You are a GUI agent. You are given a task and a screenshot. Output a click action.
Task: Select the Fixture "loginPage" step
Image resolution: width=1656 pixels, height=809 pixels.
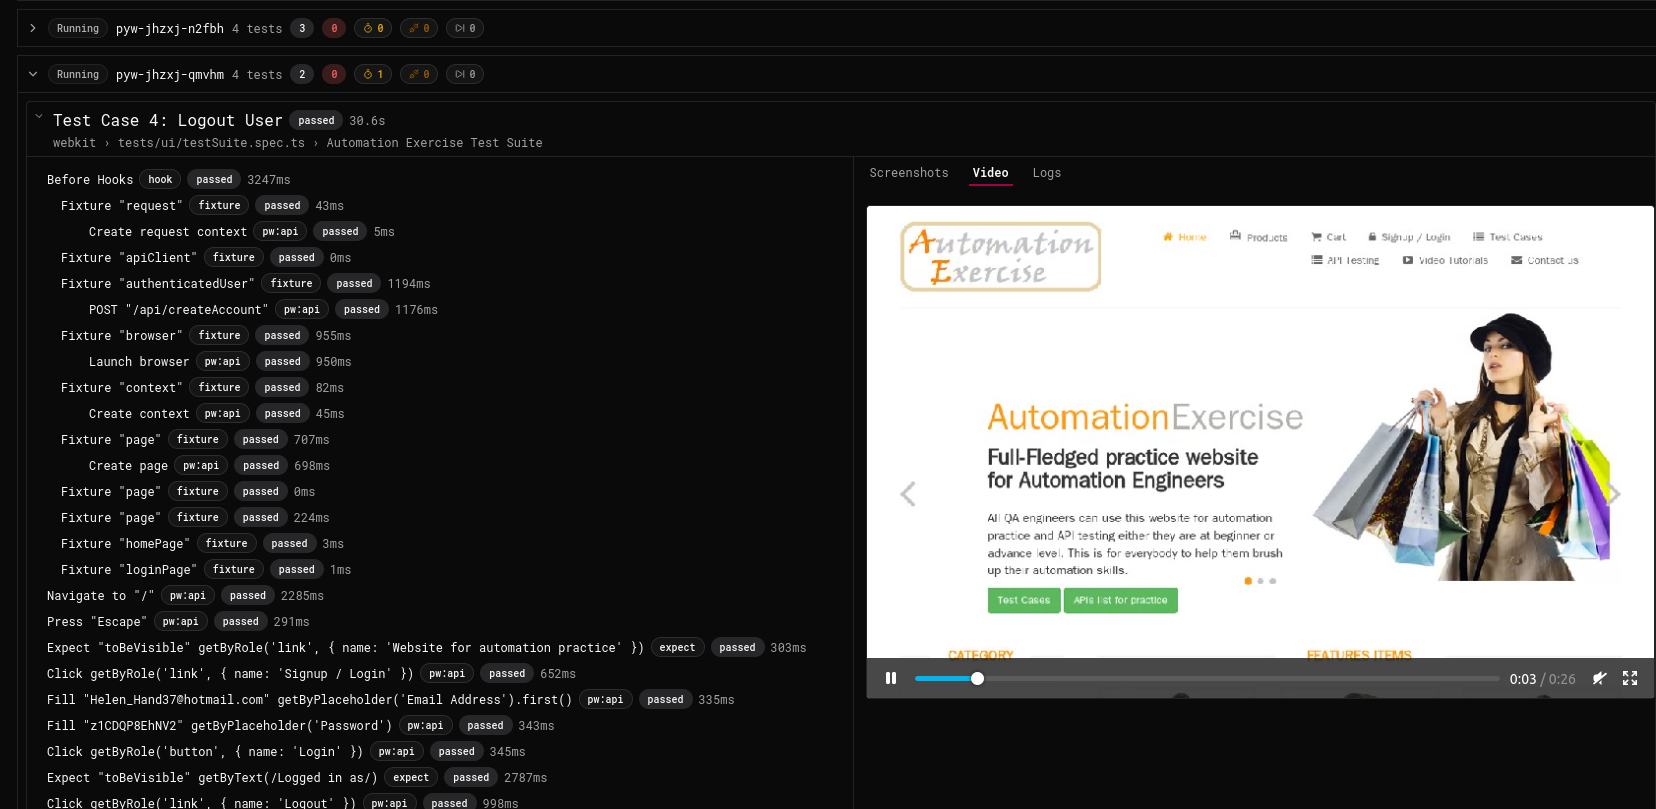pyautogui.click(x=206, y=570)
